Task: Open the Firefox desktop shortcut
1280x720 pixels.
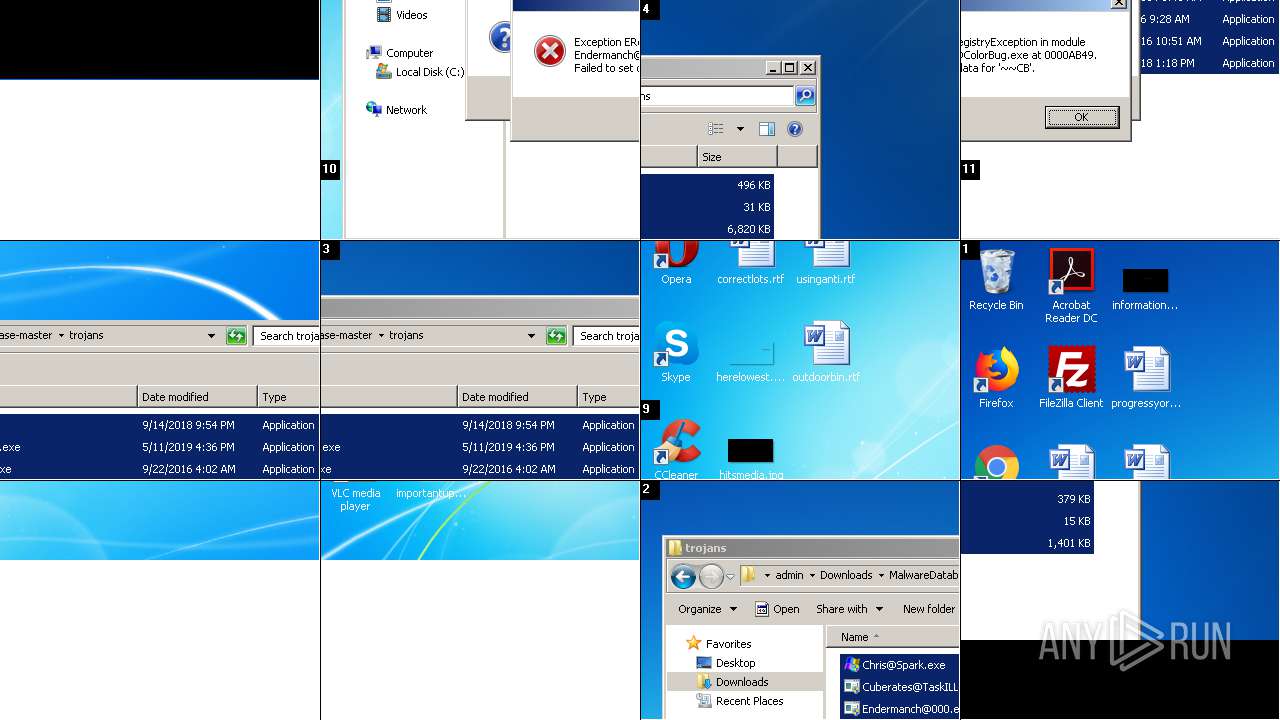Action: pos(996,377)
